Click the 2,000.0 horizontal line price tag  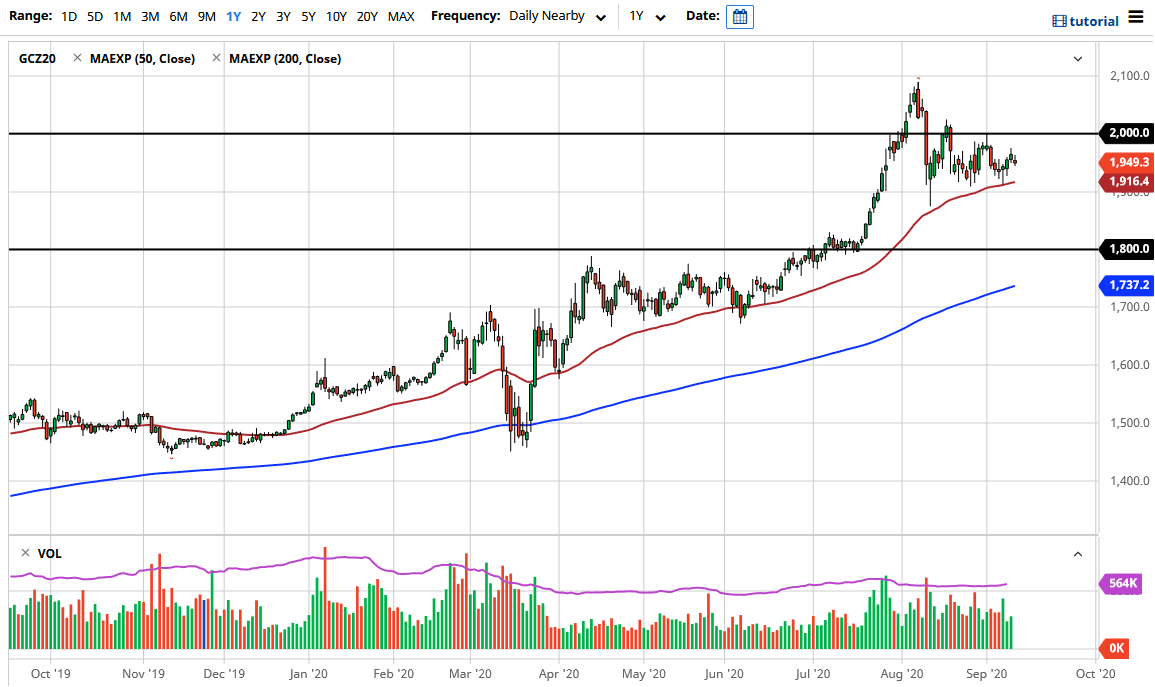coord(1126,133)
